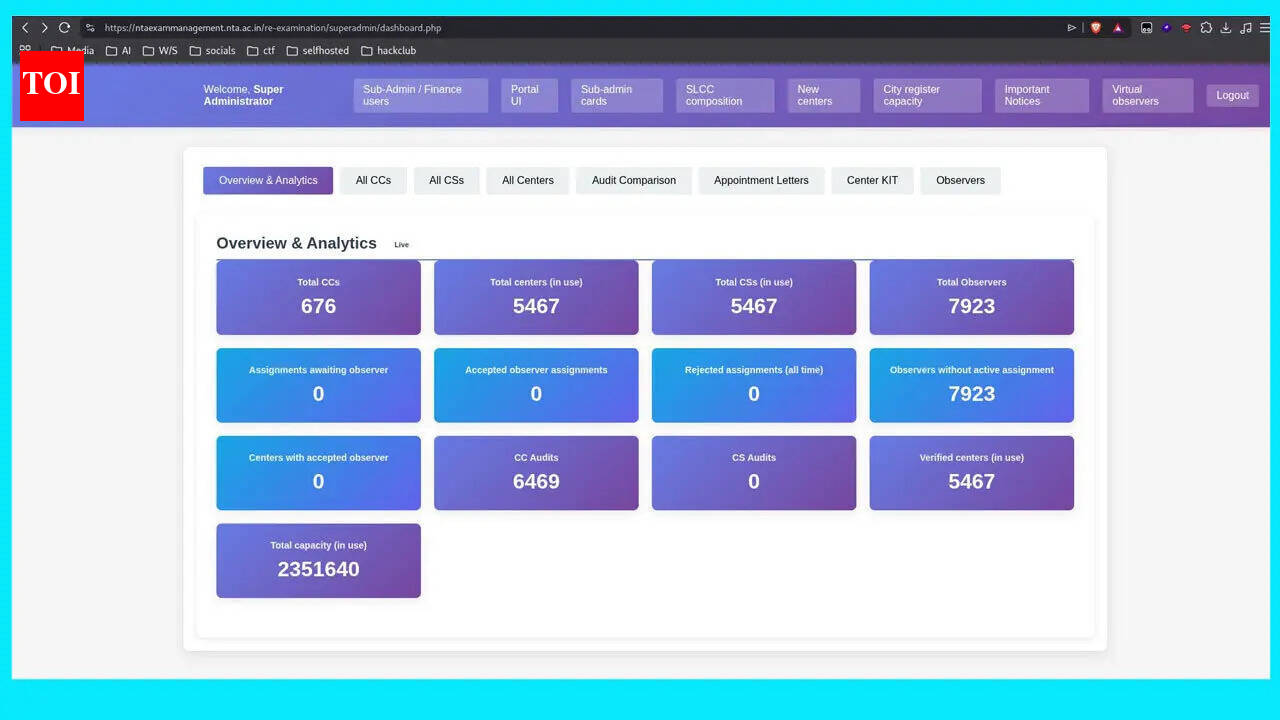
Task: Select the Overview & Analytics tab
Action: (x=268, y=180)
